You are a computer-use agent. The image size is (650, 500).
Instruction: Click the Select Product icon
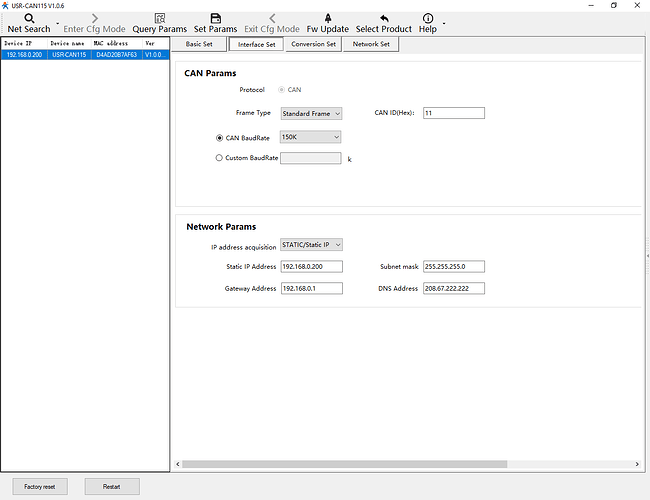(x=383, y=18)
